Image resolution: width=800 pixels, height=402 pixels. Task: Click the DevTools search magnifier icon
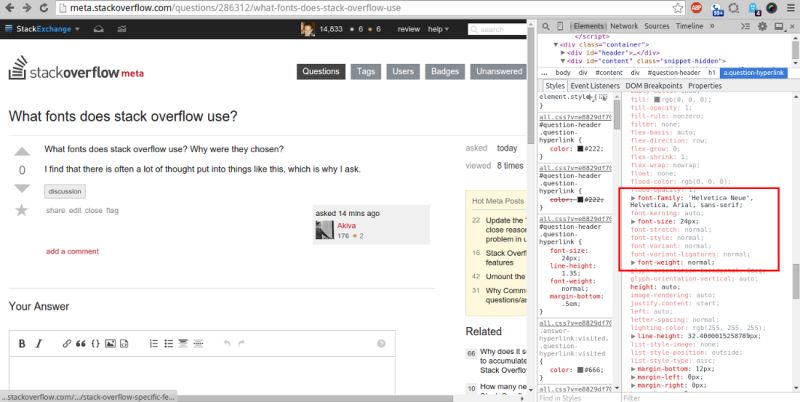pos(546,26)
